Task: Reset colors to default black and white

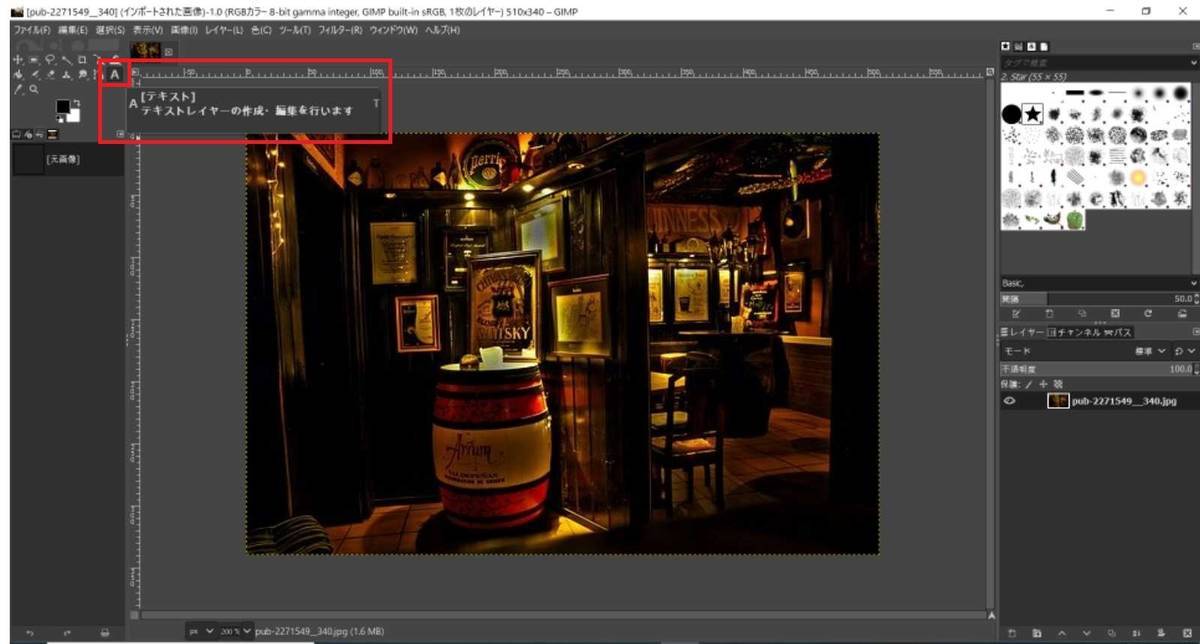Action: pos(60,119)
